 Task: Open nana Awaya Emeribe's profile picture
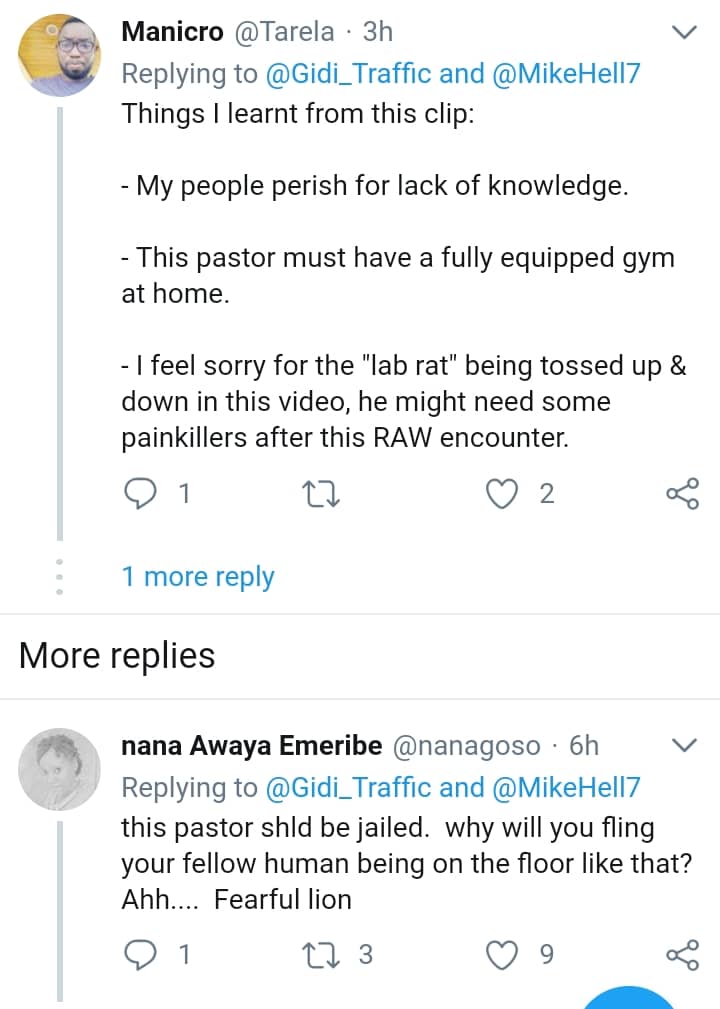60,768
